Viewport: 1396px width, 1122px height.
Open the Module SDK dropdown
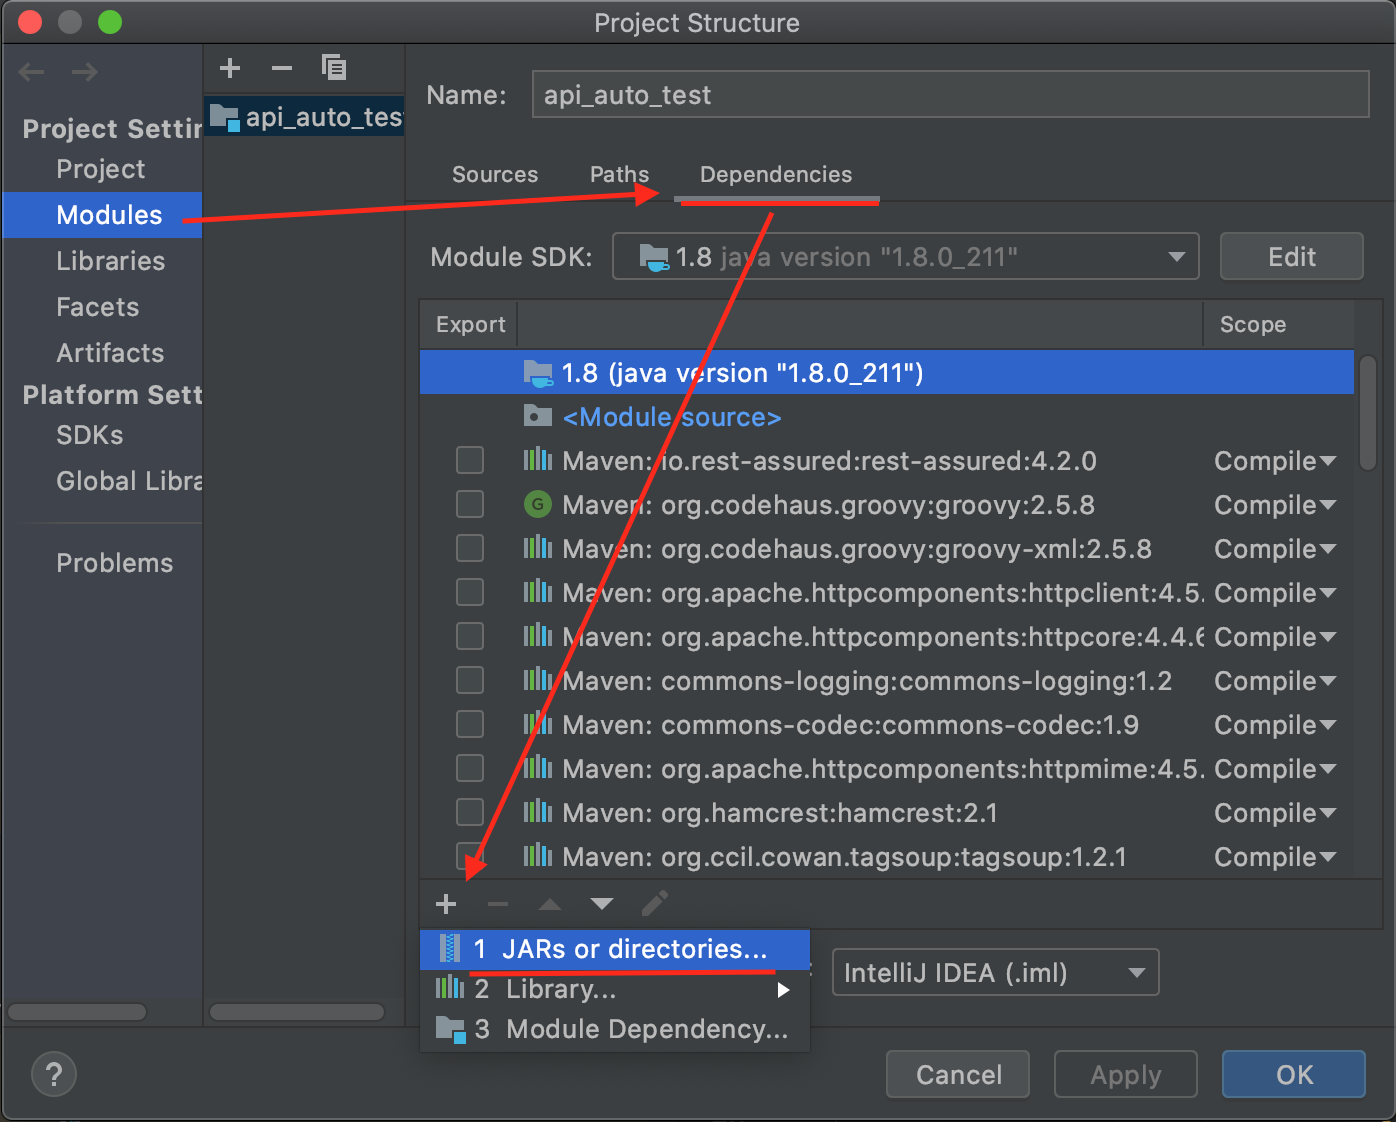click(906, 257)
